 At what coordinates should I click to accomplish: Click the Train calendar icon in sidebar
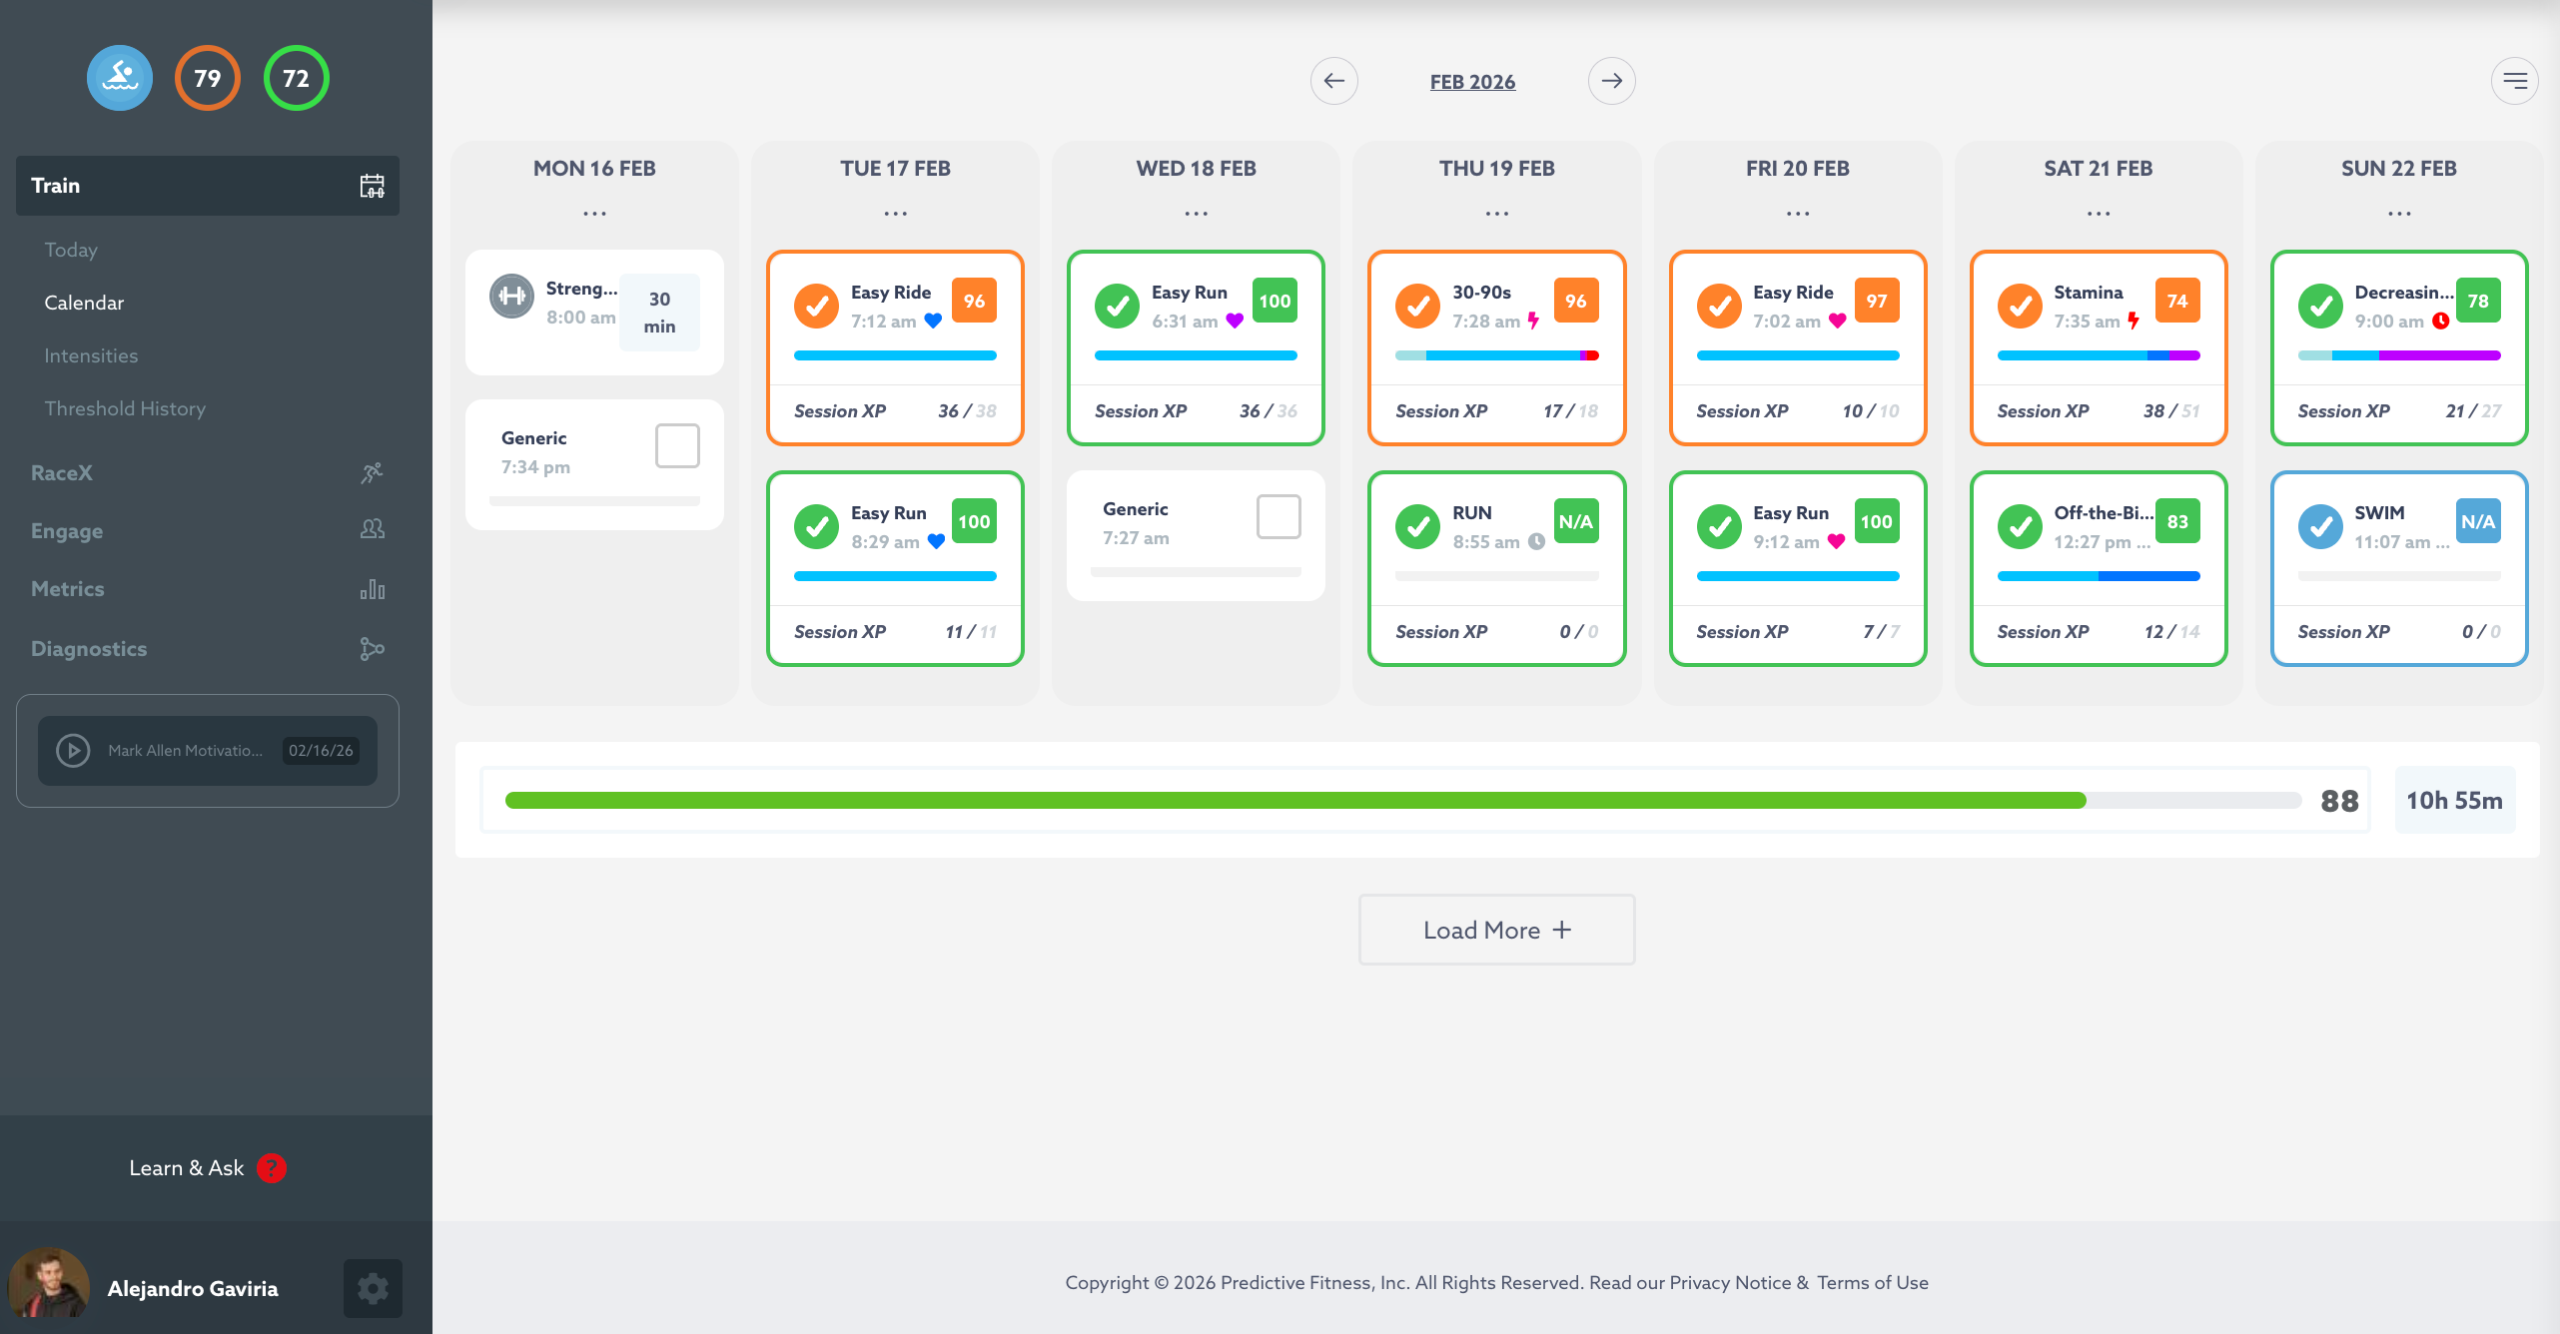click(372, 186)
